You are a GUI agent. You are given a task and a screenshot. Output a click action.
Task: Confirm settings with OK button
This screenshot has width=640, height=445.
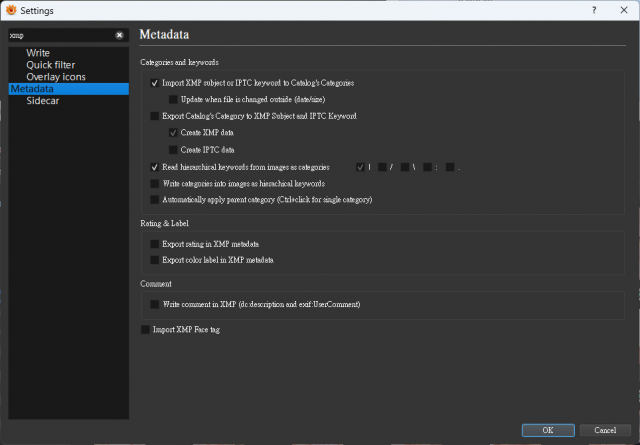[548, 430]
